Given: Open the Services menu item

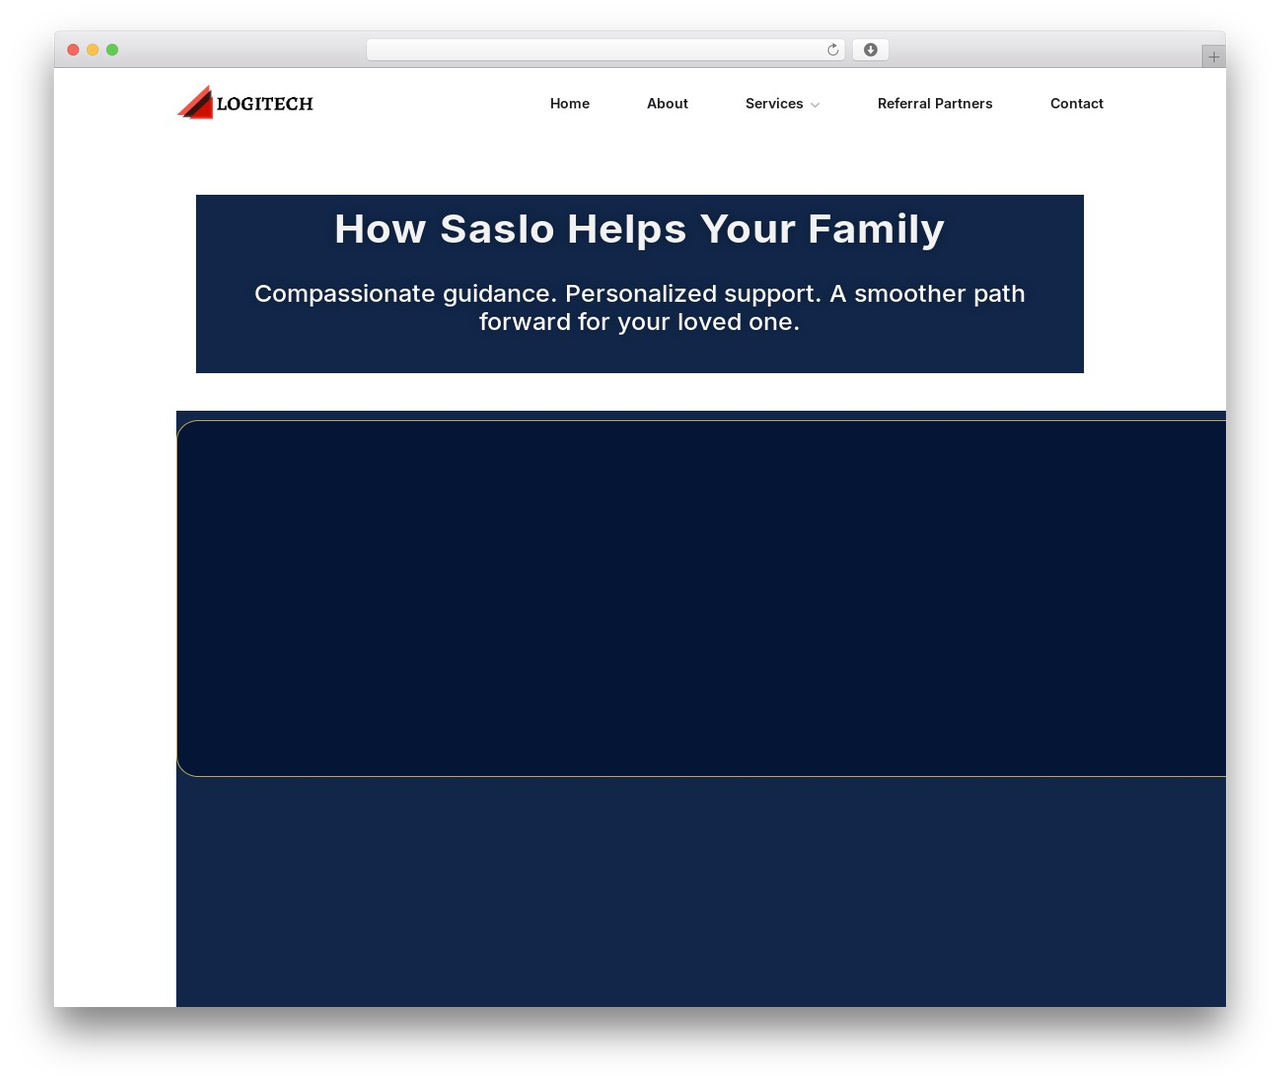Looking at the screenshot, I should pyautogui.click(x=774, y=103).
